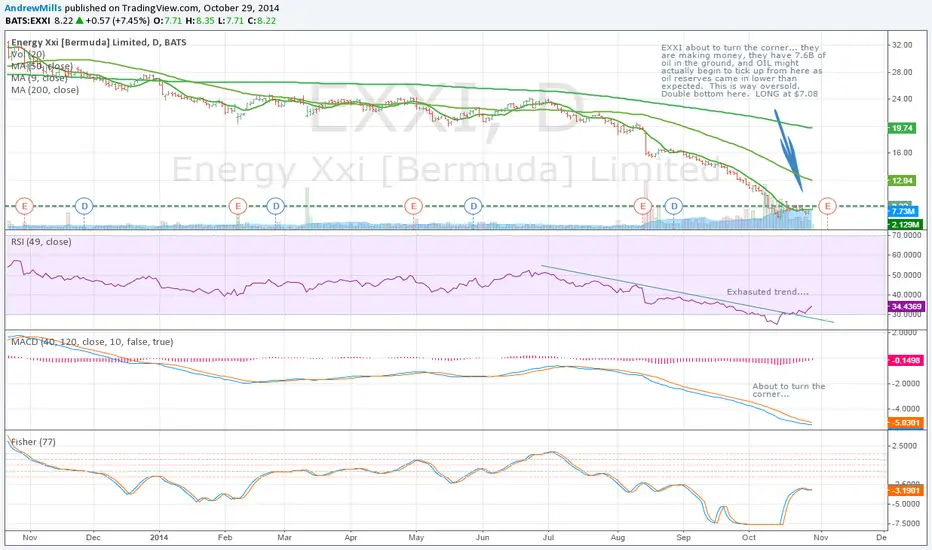Click the dividend D marker in late November 2013
Screen dimensions: 932x550
pos(84,206)
